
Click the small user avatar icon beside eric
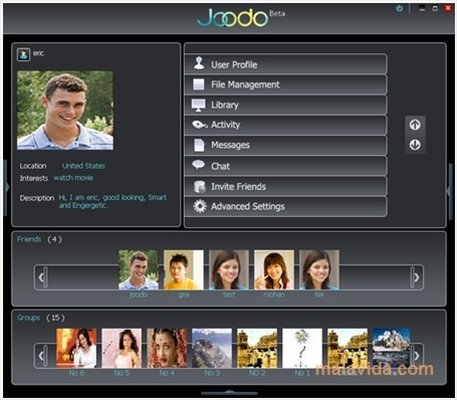[24, 54]
